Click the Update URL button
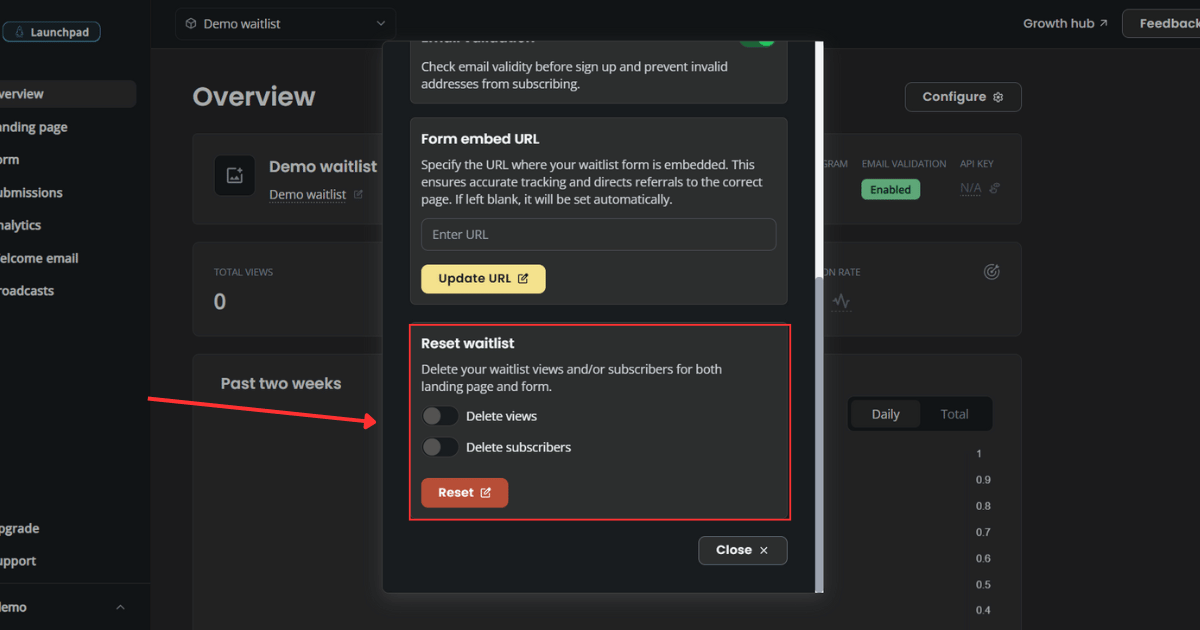 [483, 279]
